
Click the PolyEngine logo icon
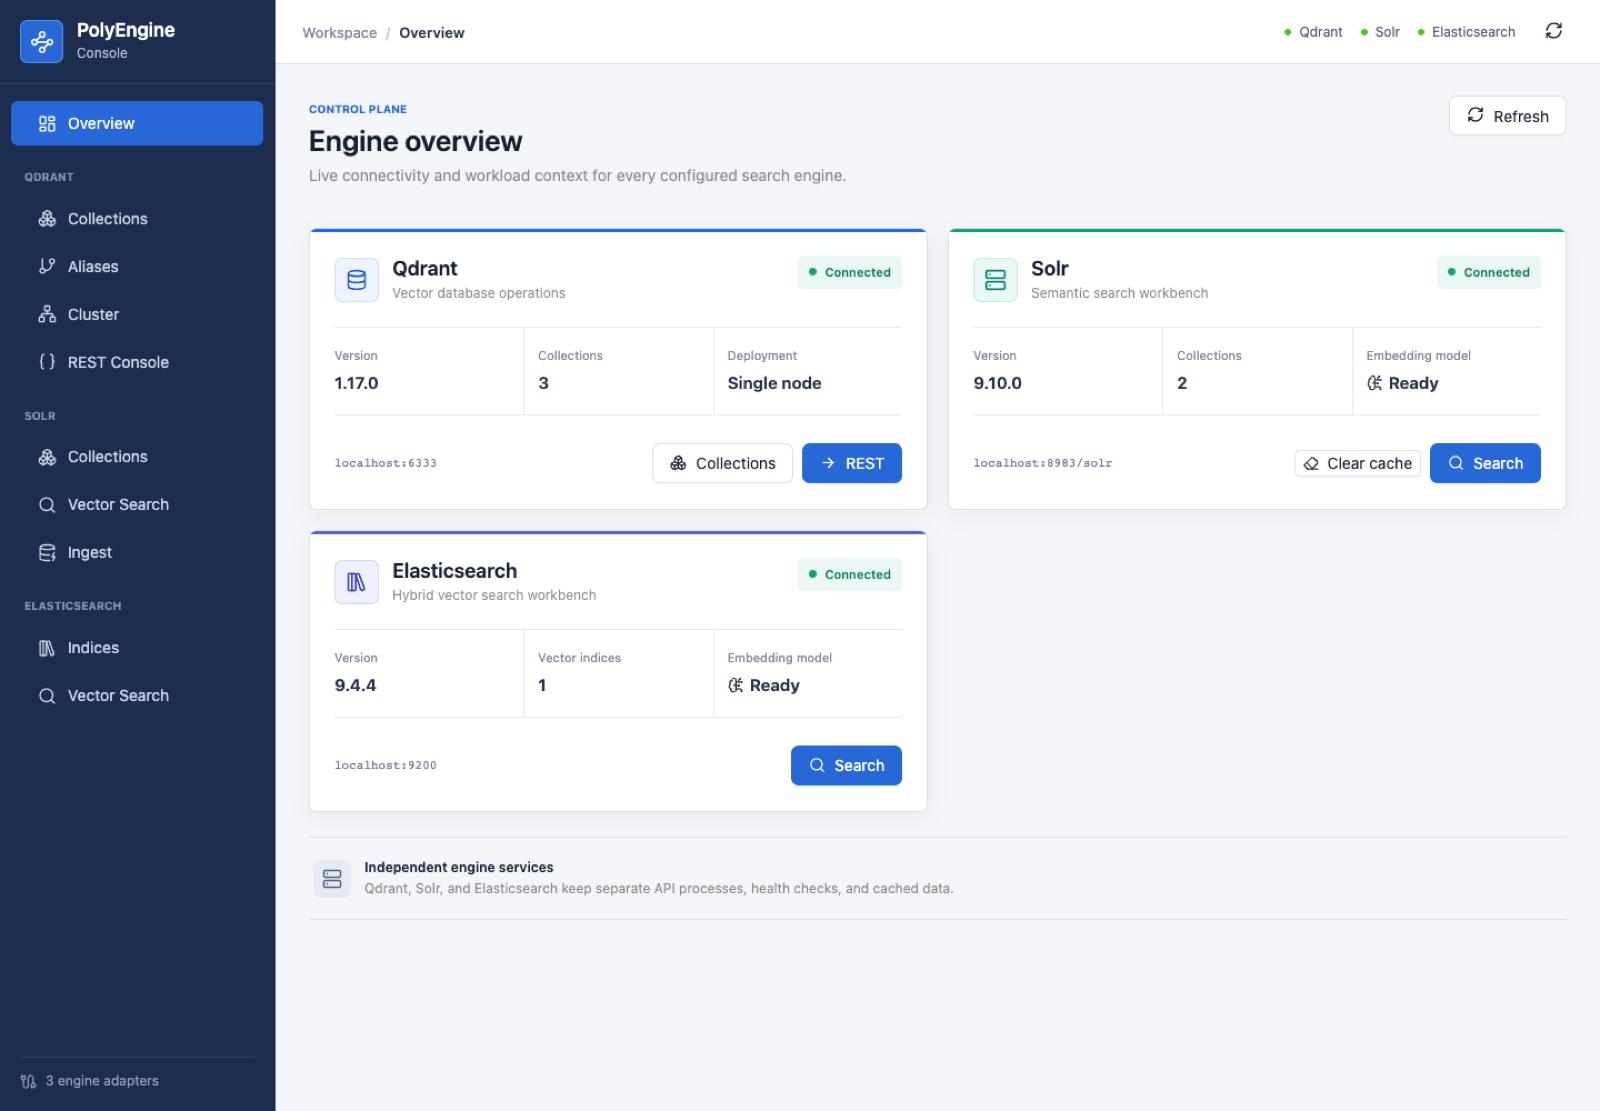pos(41,41)
